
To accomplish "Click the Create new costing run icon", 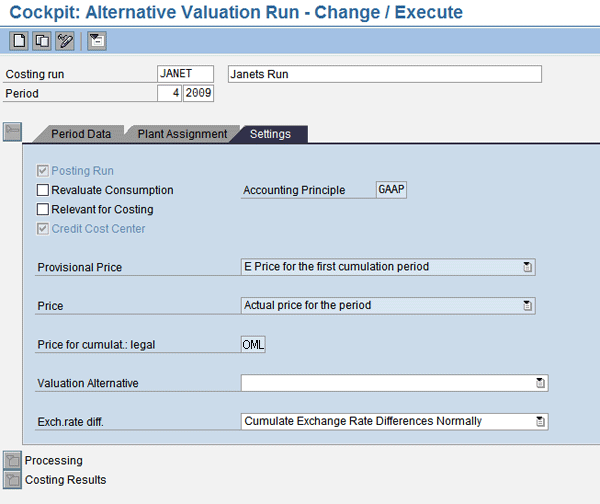I will 19,41.
